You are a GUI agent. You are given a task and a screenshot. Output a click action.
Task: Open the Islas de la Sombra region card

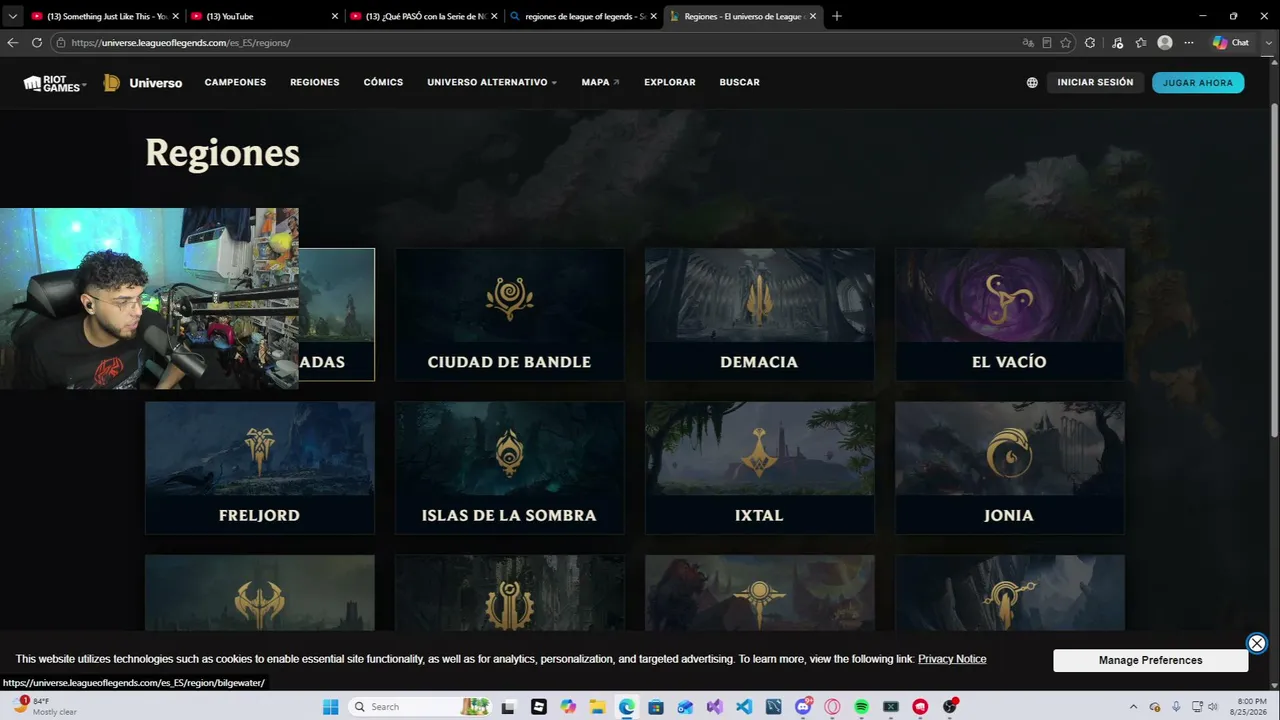point(509,468)
